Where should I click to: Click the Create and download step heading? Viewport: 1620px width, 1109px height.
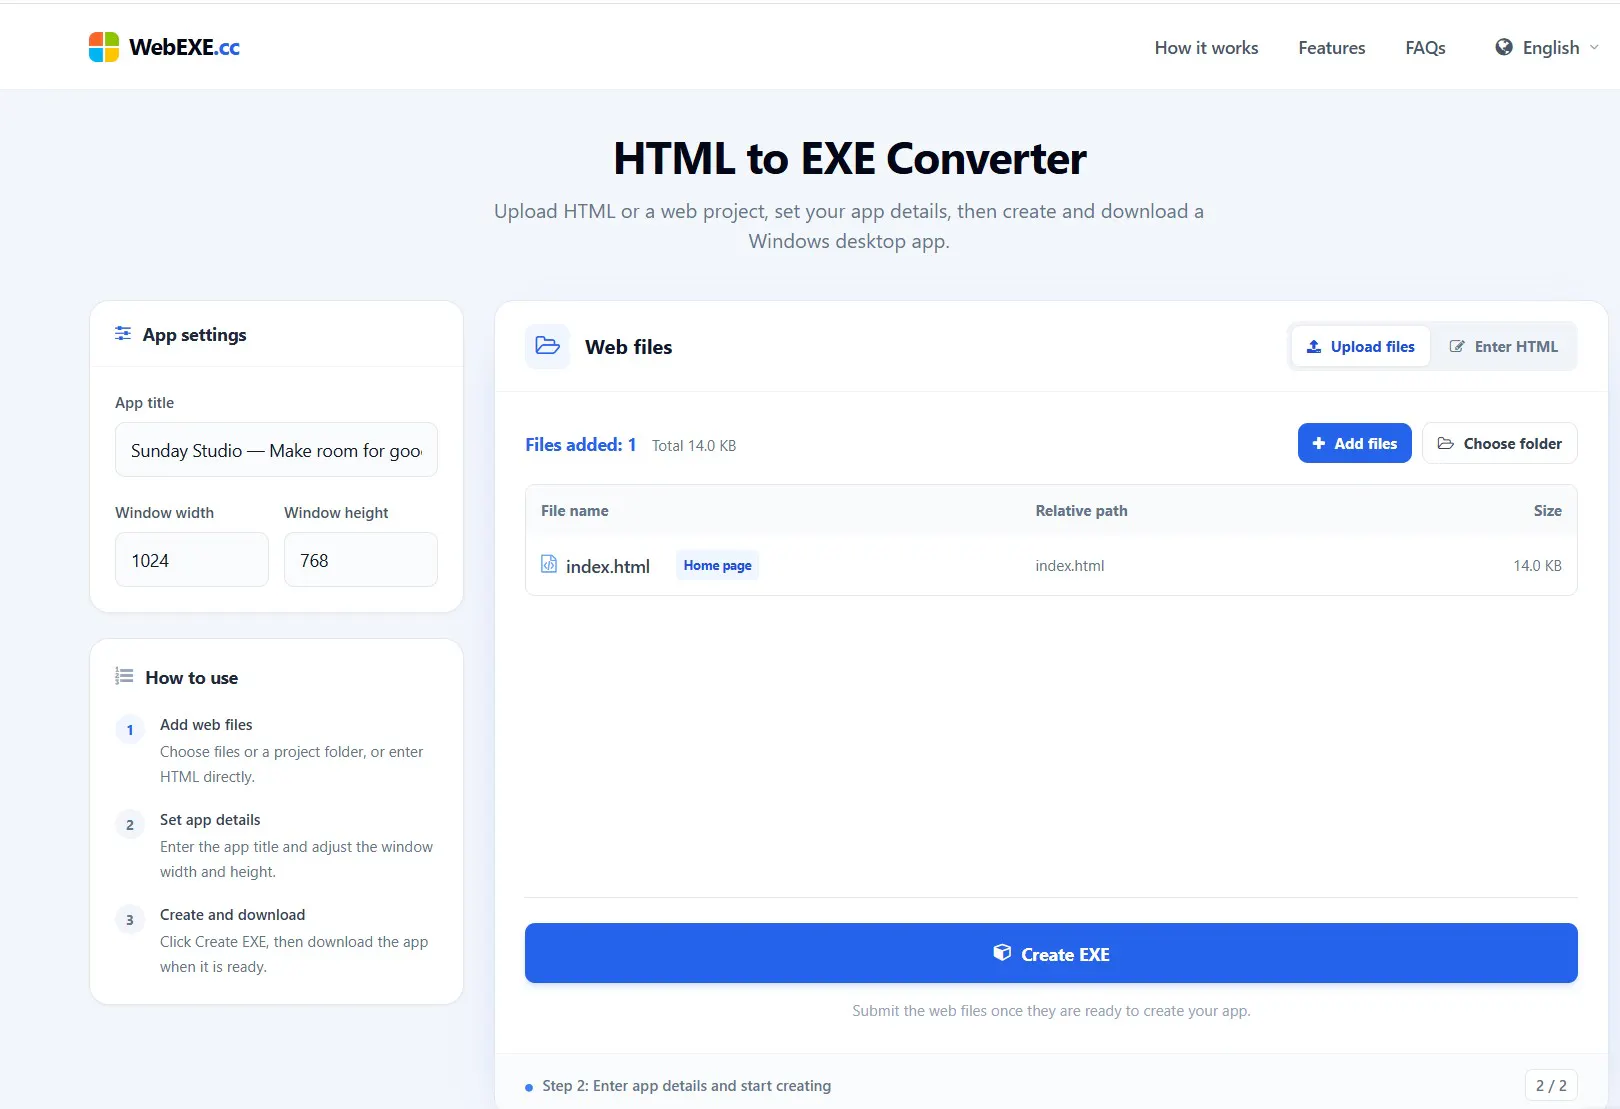[232, 914]
